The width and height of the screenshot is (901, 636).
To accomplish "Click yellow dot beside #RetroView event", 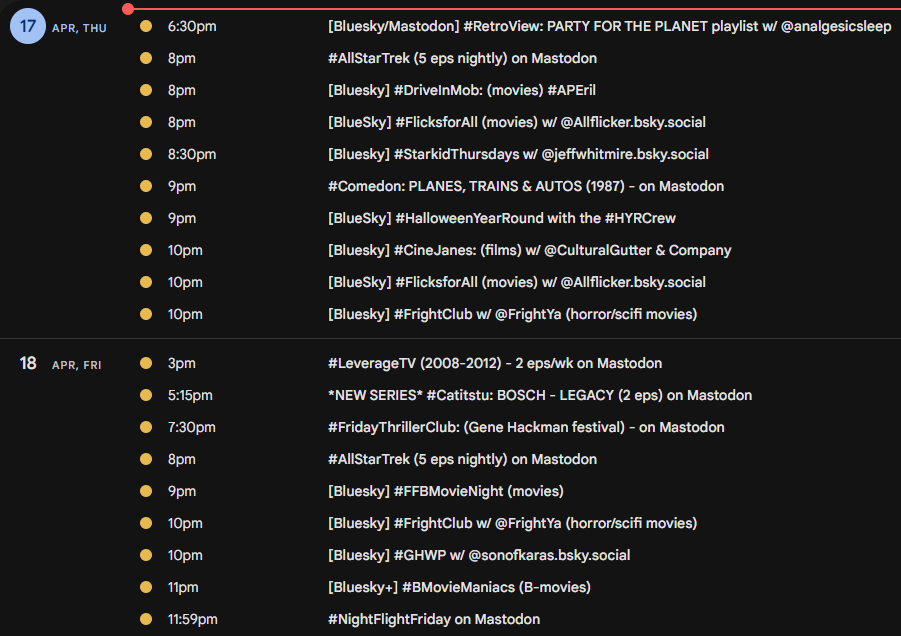I will click(146, 26).
